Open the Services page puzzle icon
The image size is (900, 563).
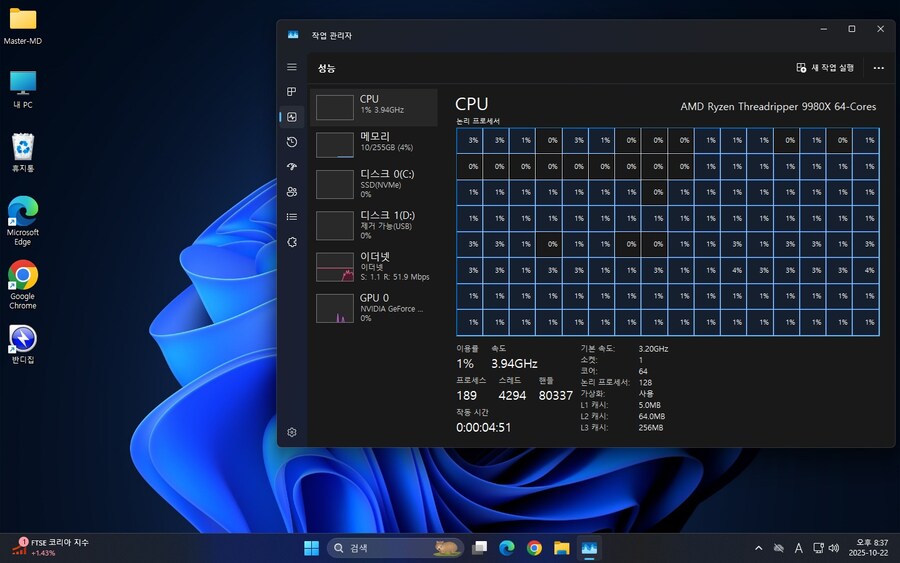292,242
